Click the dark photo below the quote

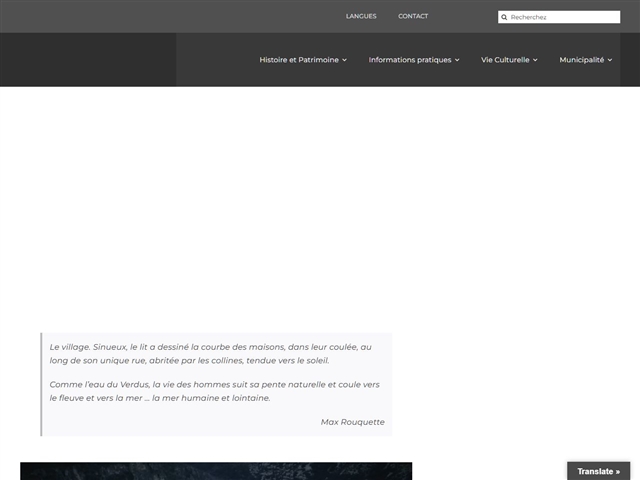216,470
